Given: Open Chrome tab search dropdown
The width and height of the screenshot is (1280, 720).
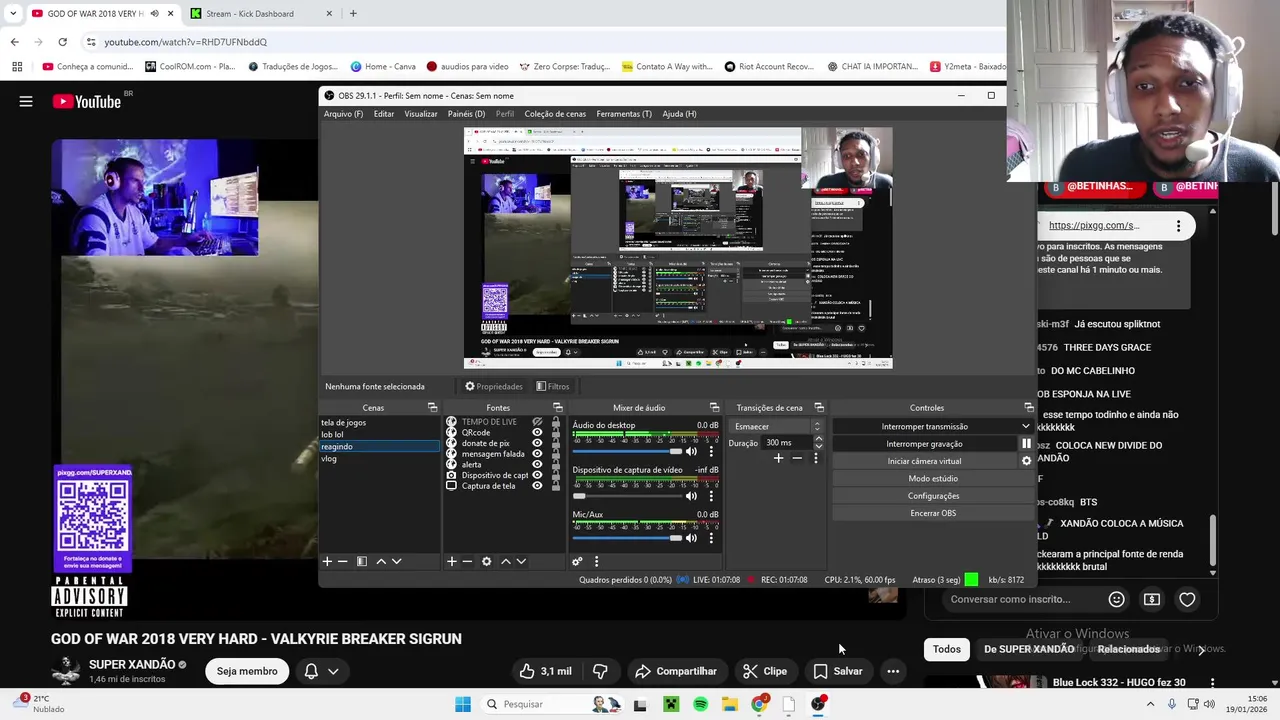Looking at the screenshot, I should [13, 14].
